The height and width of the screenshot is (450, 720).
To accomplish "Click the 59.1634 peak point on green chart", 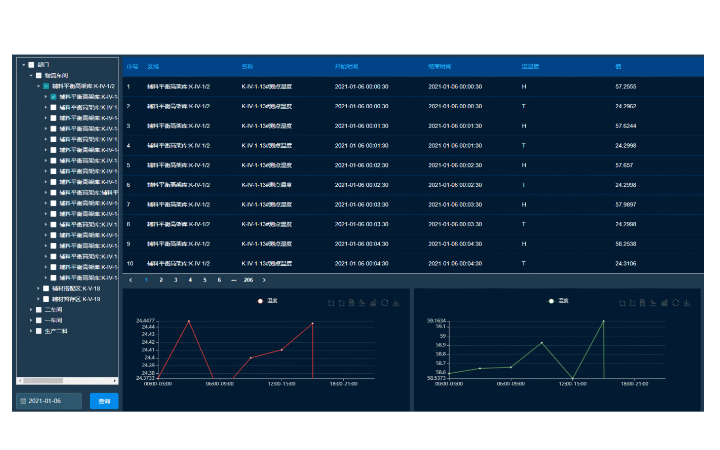I will (x=603, y=321).
